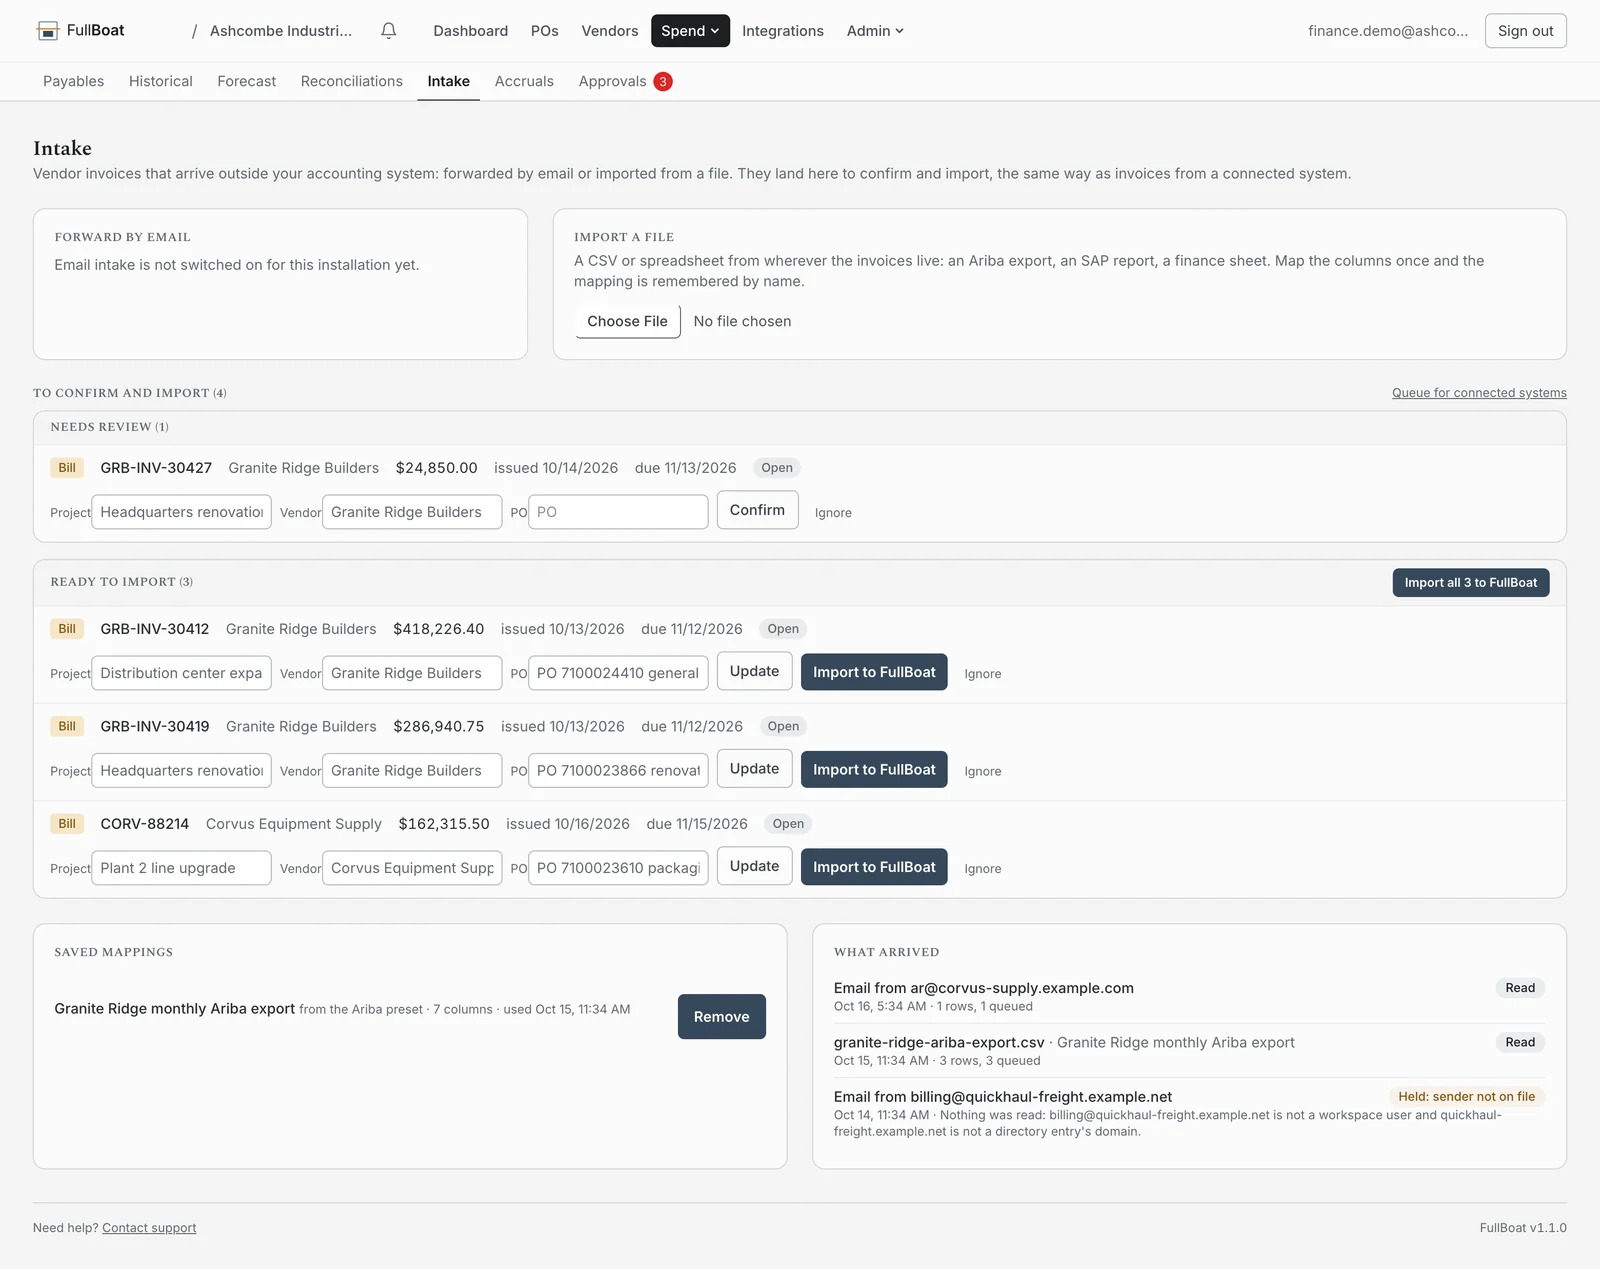Click the FullBoat logo icon

[47, 31]
